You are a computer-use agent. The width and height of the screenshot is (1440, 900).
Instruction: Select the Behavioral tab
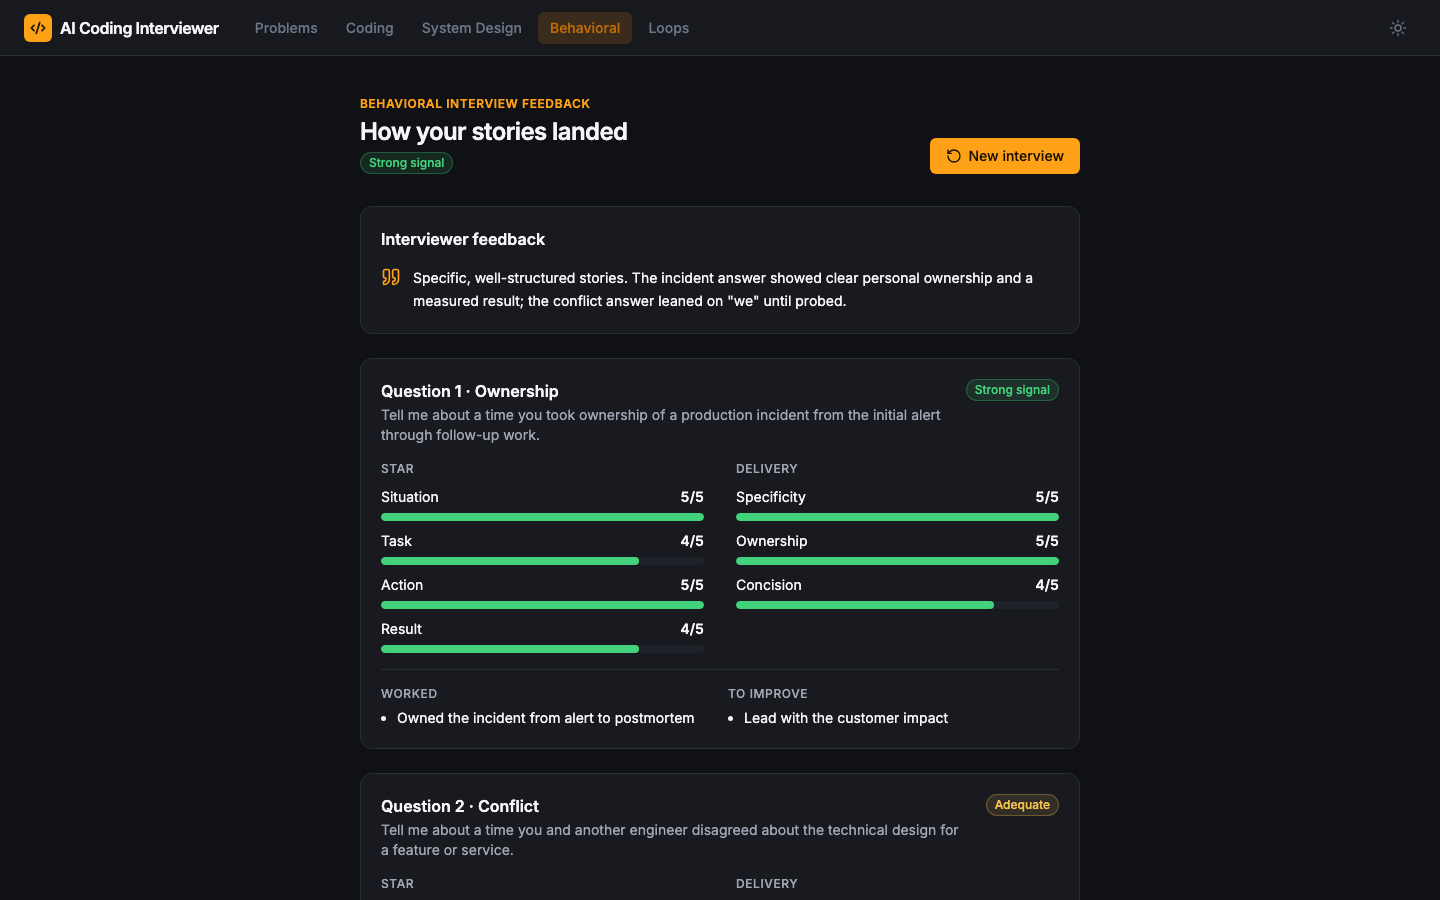pos(585,28)
